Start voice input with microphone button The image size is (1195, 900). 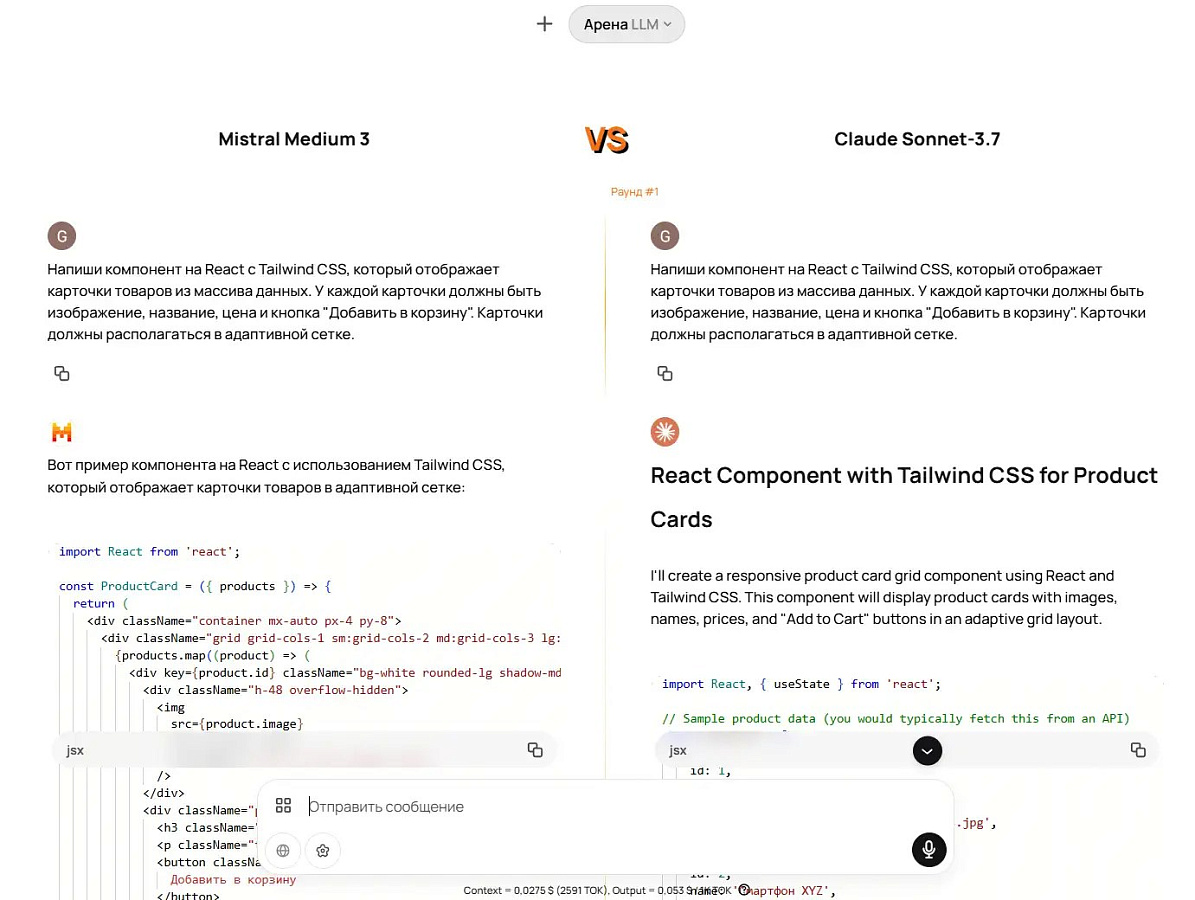tap(929, 849)
